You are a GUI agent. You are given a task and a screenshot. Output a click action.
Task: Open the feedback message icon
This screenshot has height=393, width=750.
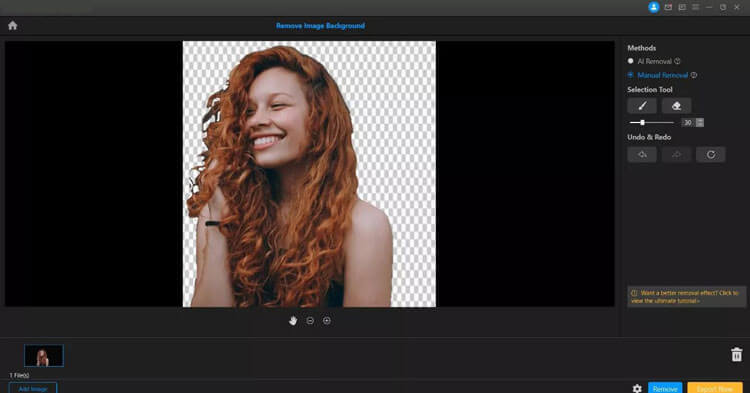click(x=682, y=7)
